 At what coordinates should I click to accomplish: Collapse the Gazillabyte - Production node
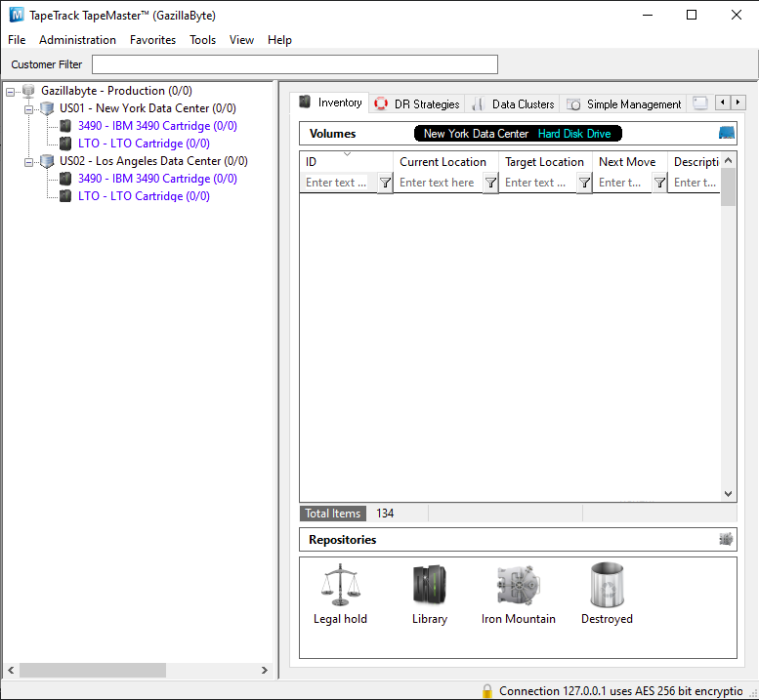(x=10, y=91)
